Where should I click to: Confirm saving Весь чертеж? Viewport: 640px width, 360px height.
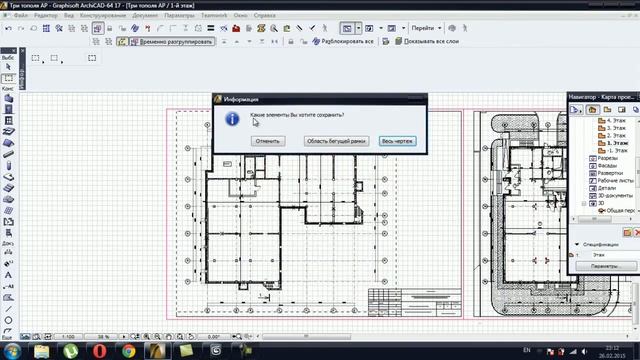(x=397, y=141)
